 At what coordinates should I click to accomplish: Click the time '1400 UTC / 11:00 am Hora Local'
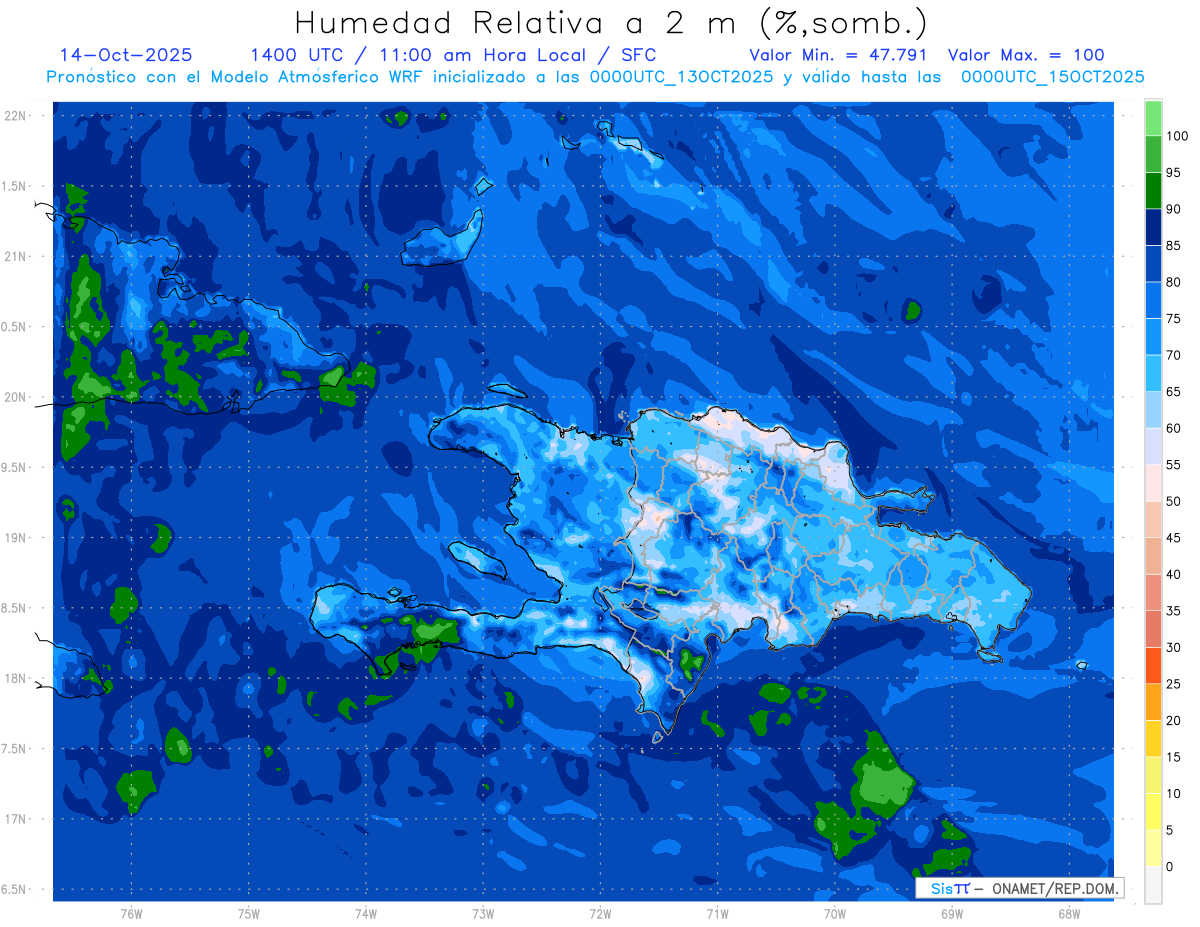pyautogui.click(x=417, y=55)
